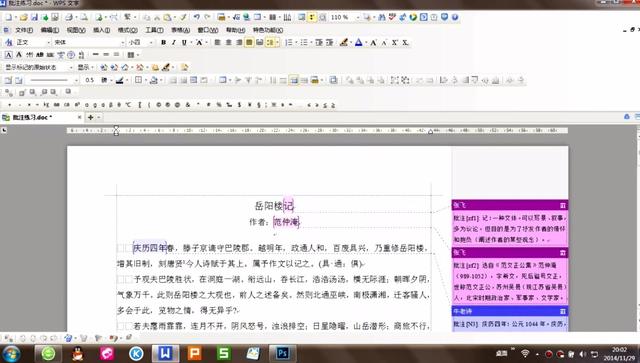
Task: Click the previous change icon in review toolbar
Action: [x=104, y=67]
